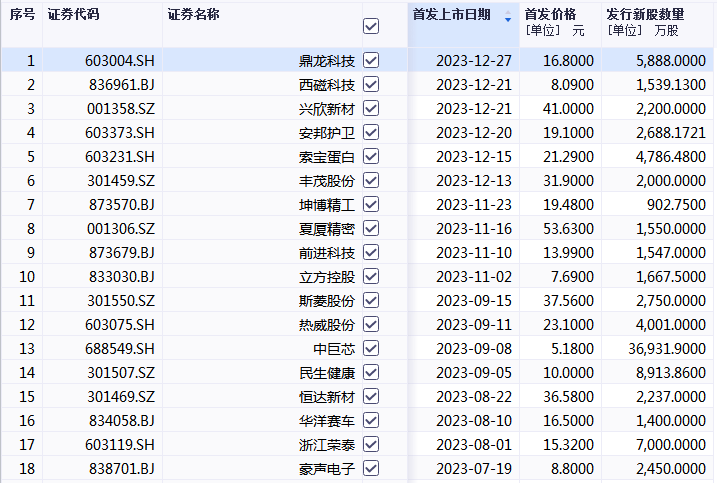Viewport: 717px width, 483px height.
Task: Click share quantity 36,931.9000 cell
Action: [x=664, y=348]
